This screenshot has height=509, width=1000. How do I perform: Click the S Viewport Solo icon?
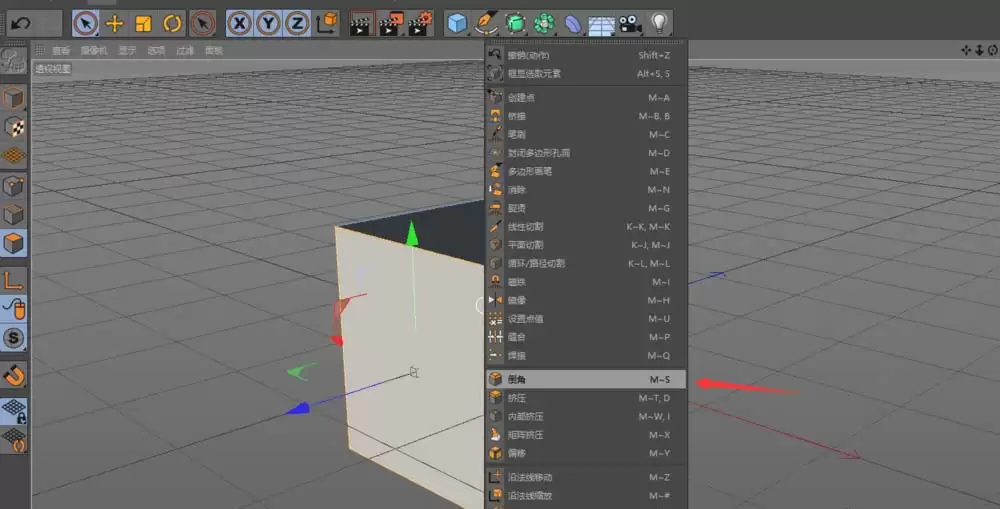coord(13,338)
